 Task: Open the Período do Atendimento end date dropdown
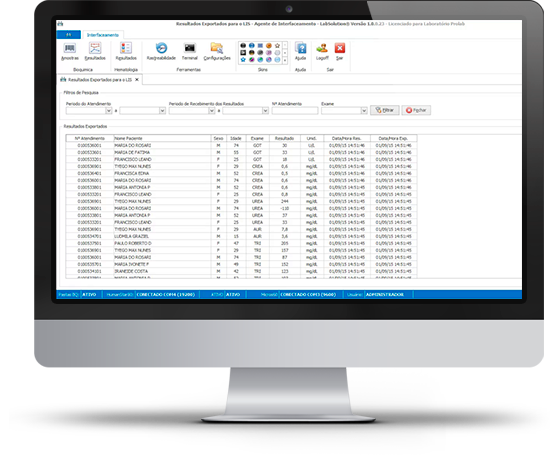pyautogui.click(x=162, y=111)
